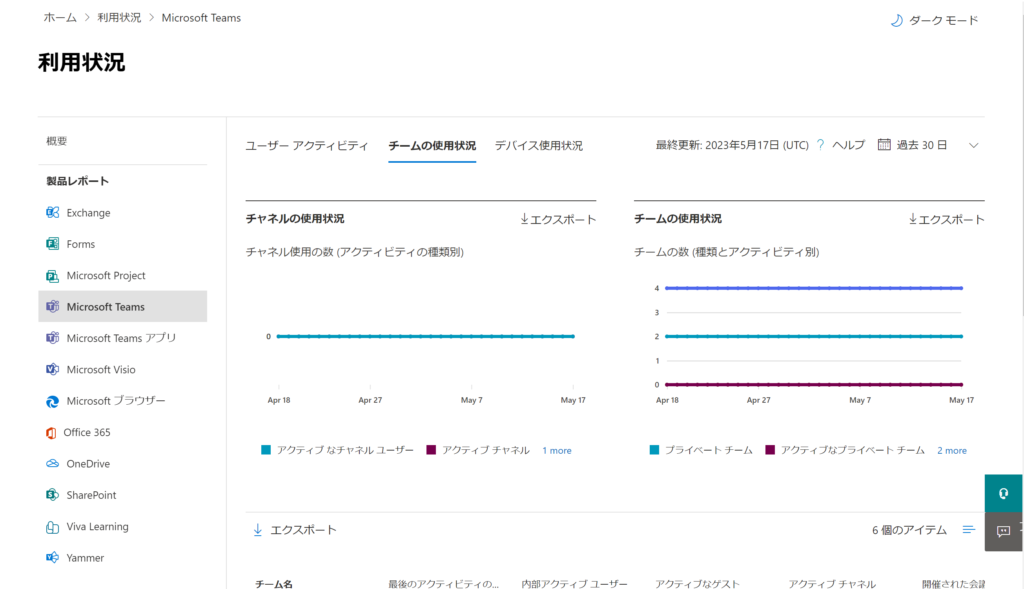Open the feedback chat icon
1024x589 pixels.
click(1004, 532)
